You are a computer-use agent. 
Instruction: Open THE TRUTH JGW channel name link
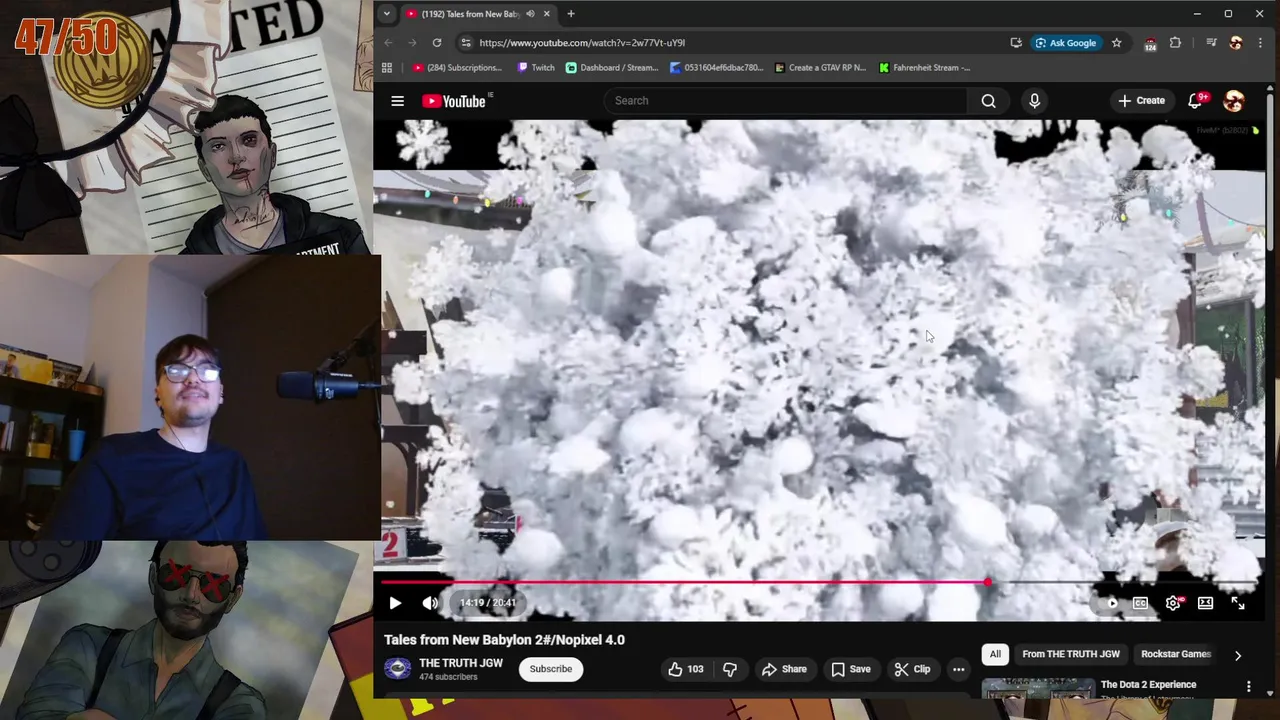(460, 663)
